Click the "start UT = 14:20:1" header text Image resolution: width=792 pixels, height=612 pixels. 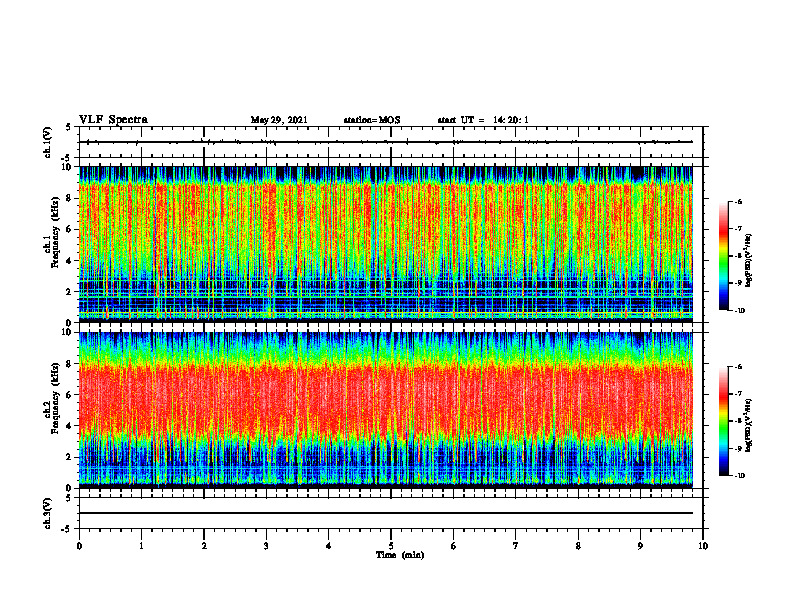[x=483, y=120]
